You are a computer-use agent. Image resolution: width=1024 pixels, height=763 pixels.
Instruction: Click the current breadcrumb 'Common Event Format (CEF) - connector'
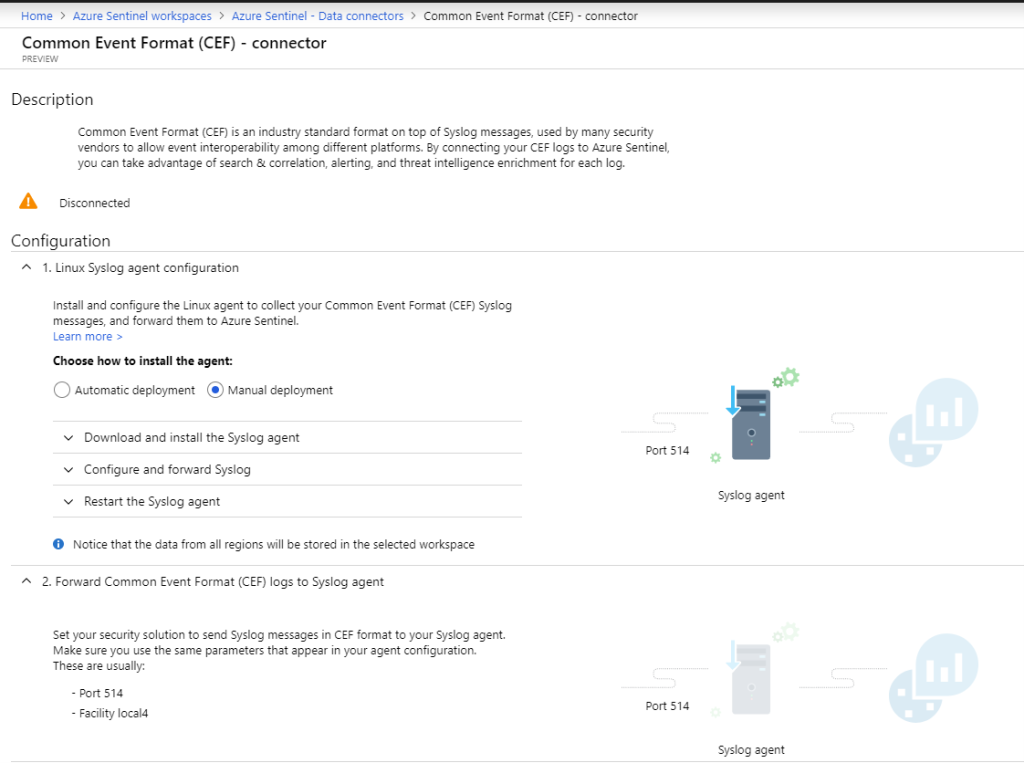coord(530,16)
